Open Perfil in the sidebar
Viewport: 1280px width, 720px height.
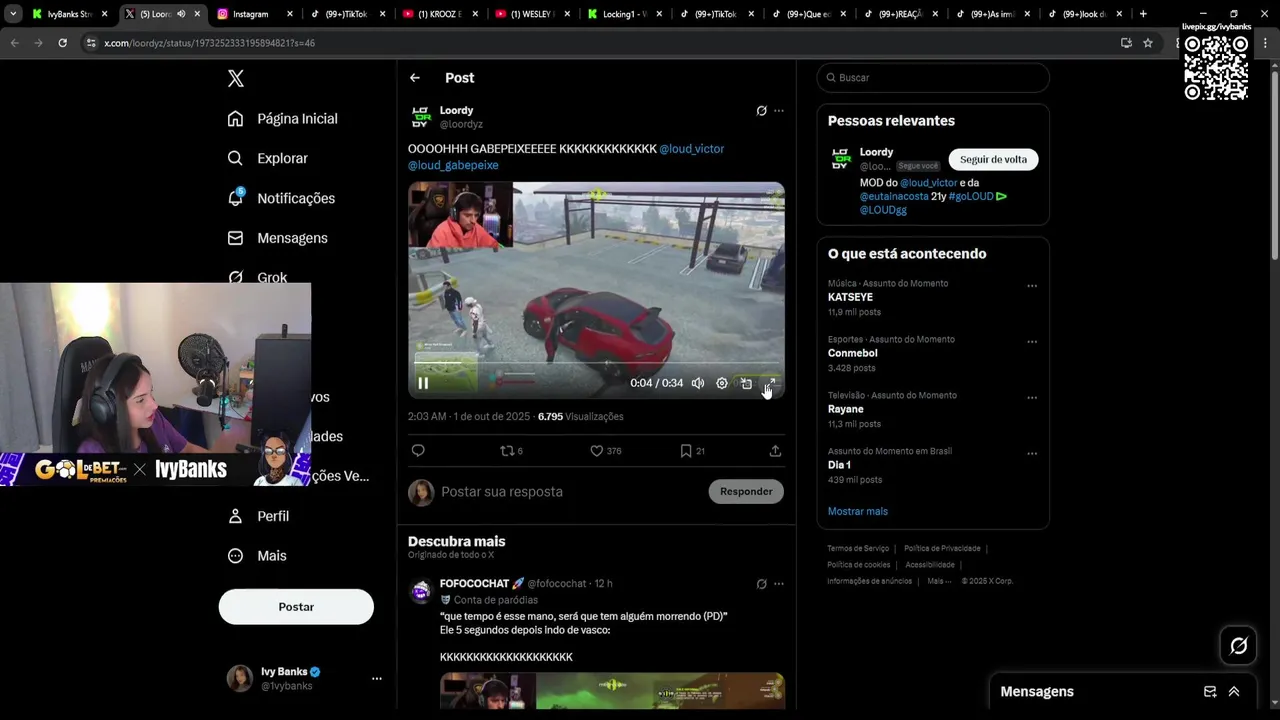(258, 516)
